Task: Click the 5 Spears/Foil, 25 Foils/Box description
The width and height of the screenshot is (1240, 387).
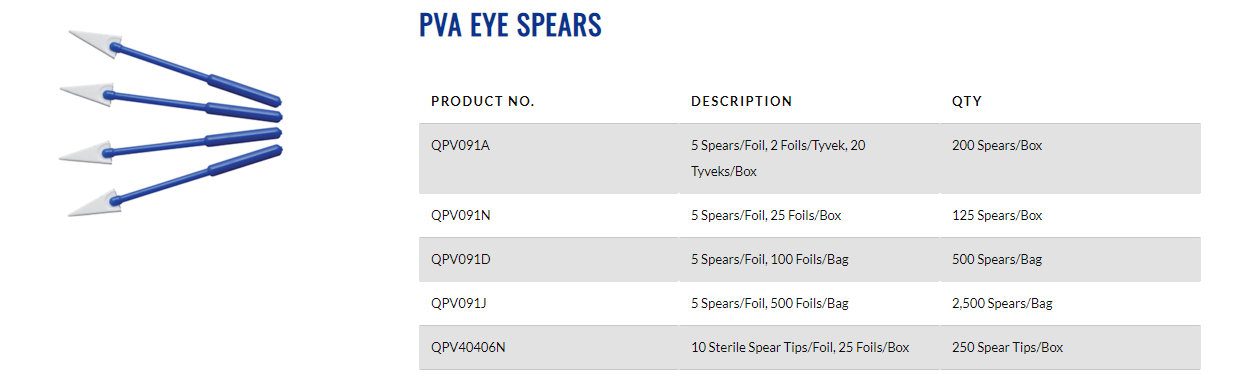Action: pyautogui.click(x=773, y=215)
